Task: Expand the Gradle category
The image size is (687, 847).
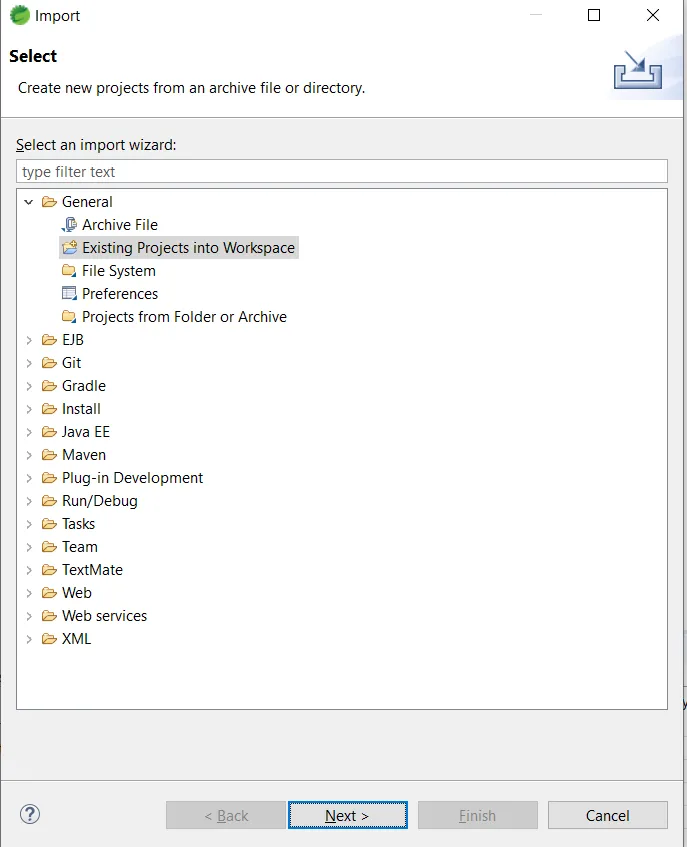Action: point(29,386)
